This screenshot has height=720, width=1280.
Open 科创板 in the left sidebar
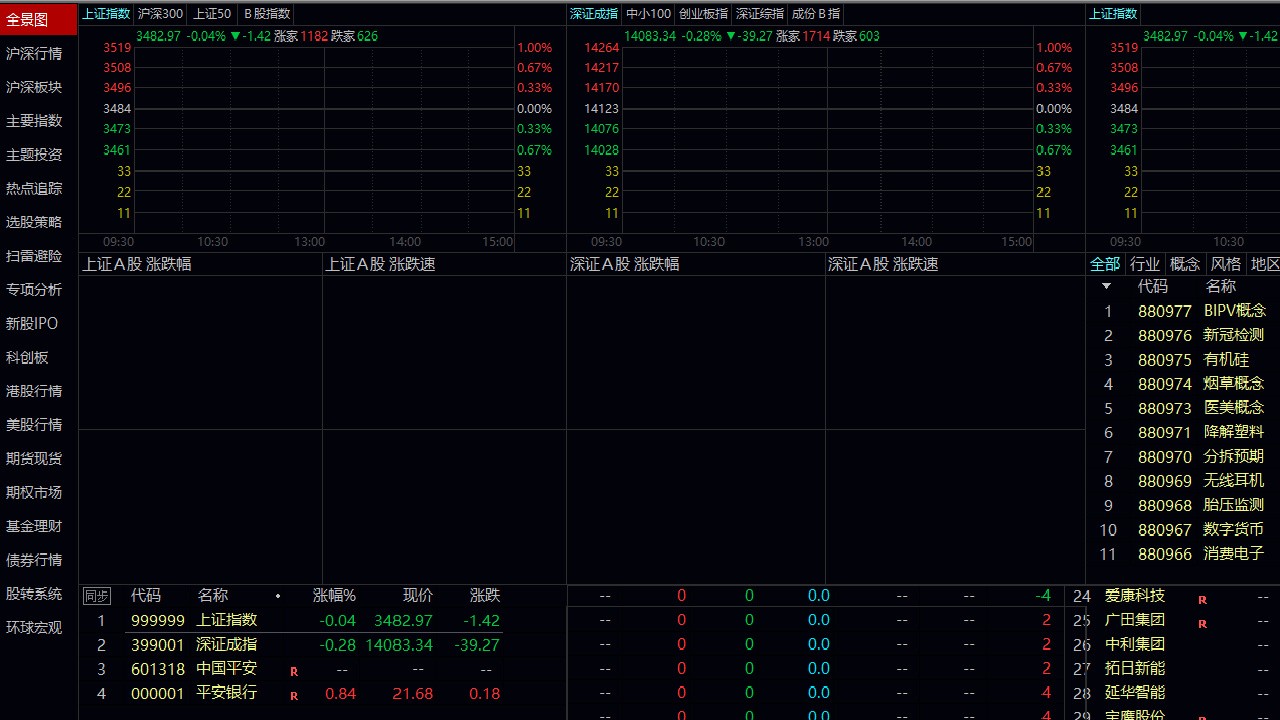(27, 357)
